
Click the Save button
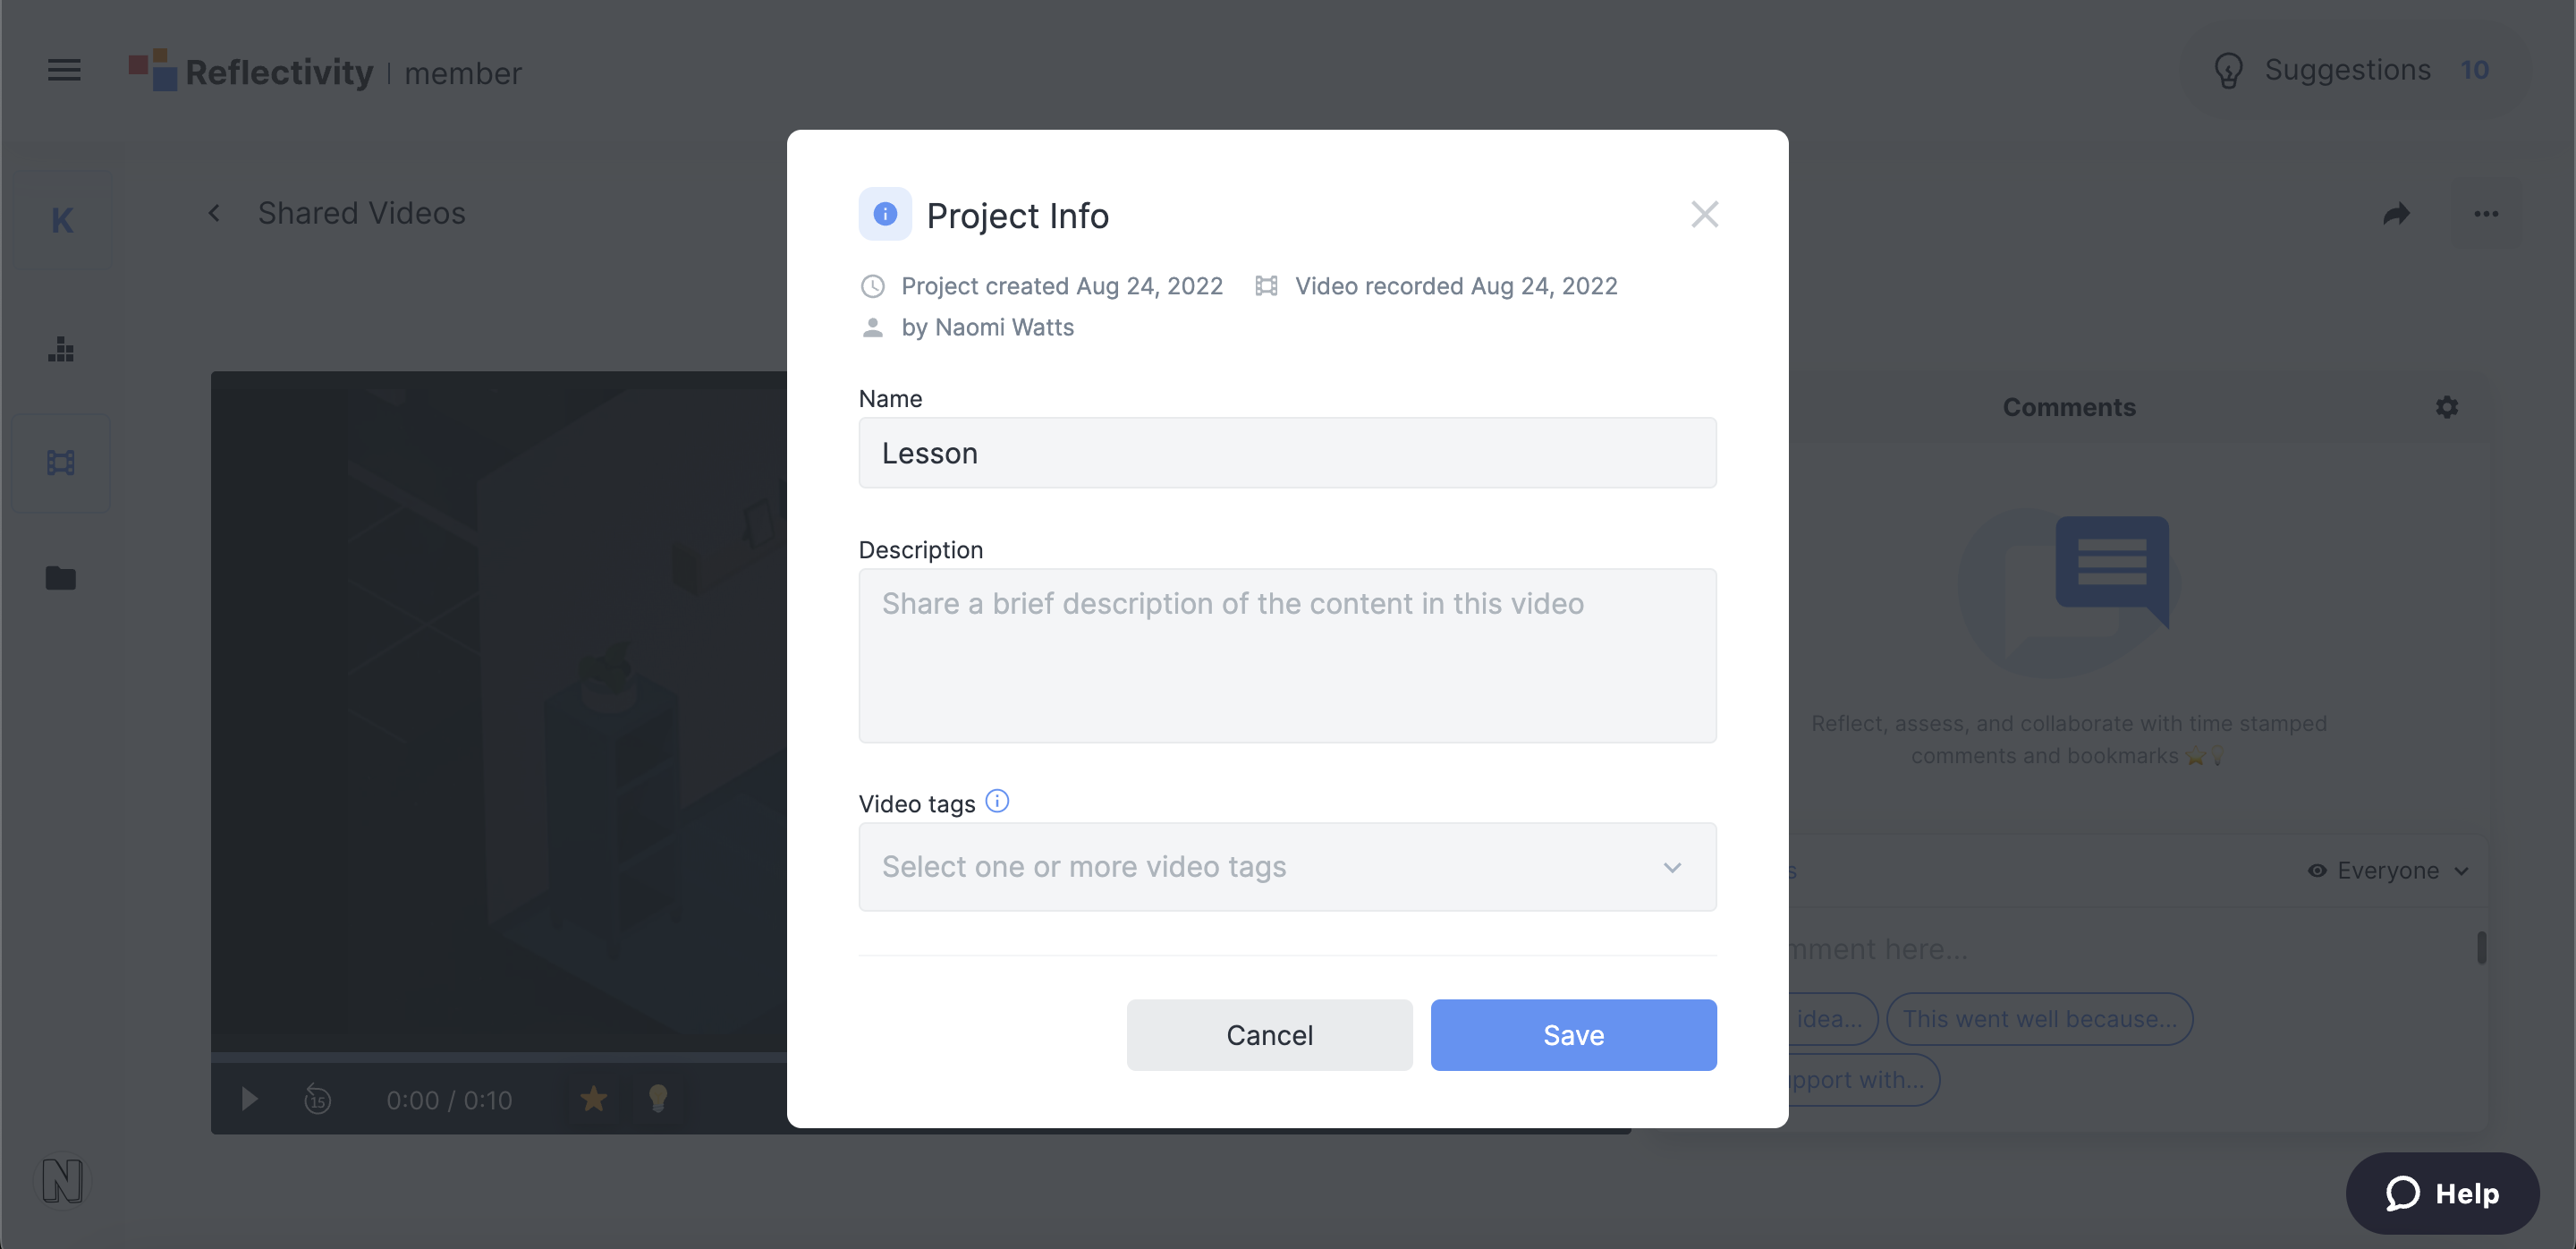pyautogui.click(x=1574, y=1033)
